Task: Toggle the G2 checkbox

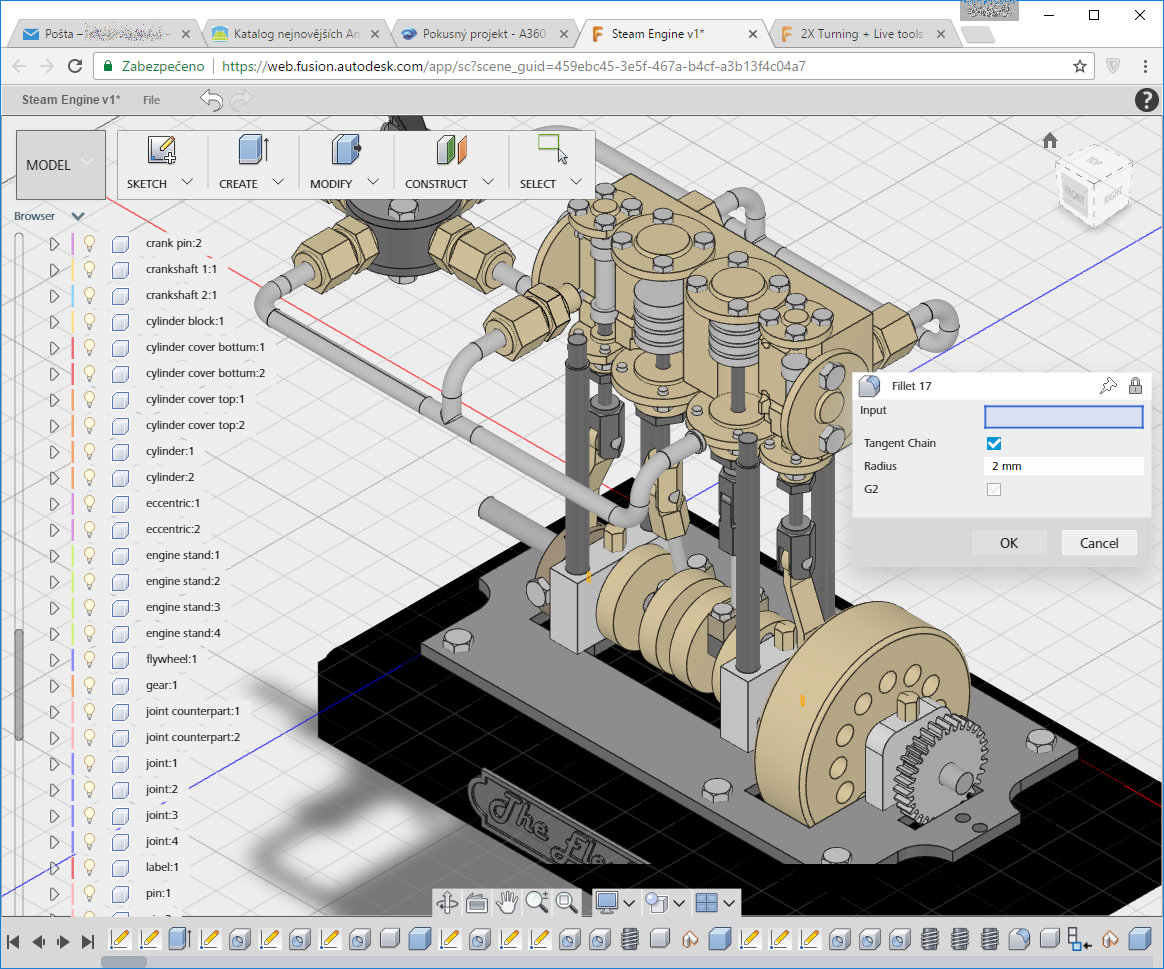Action: pos(994,489)
